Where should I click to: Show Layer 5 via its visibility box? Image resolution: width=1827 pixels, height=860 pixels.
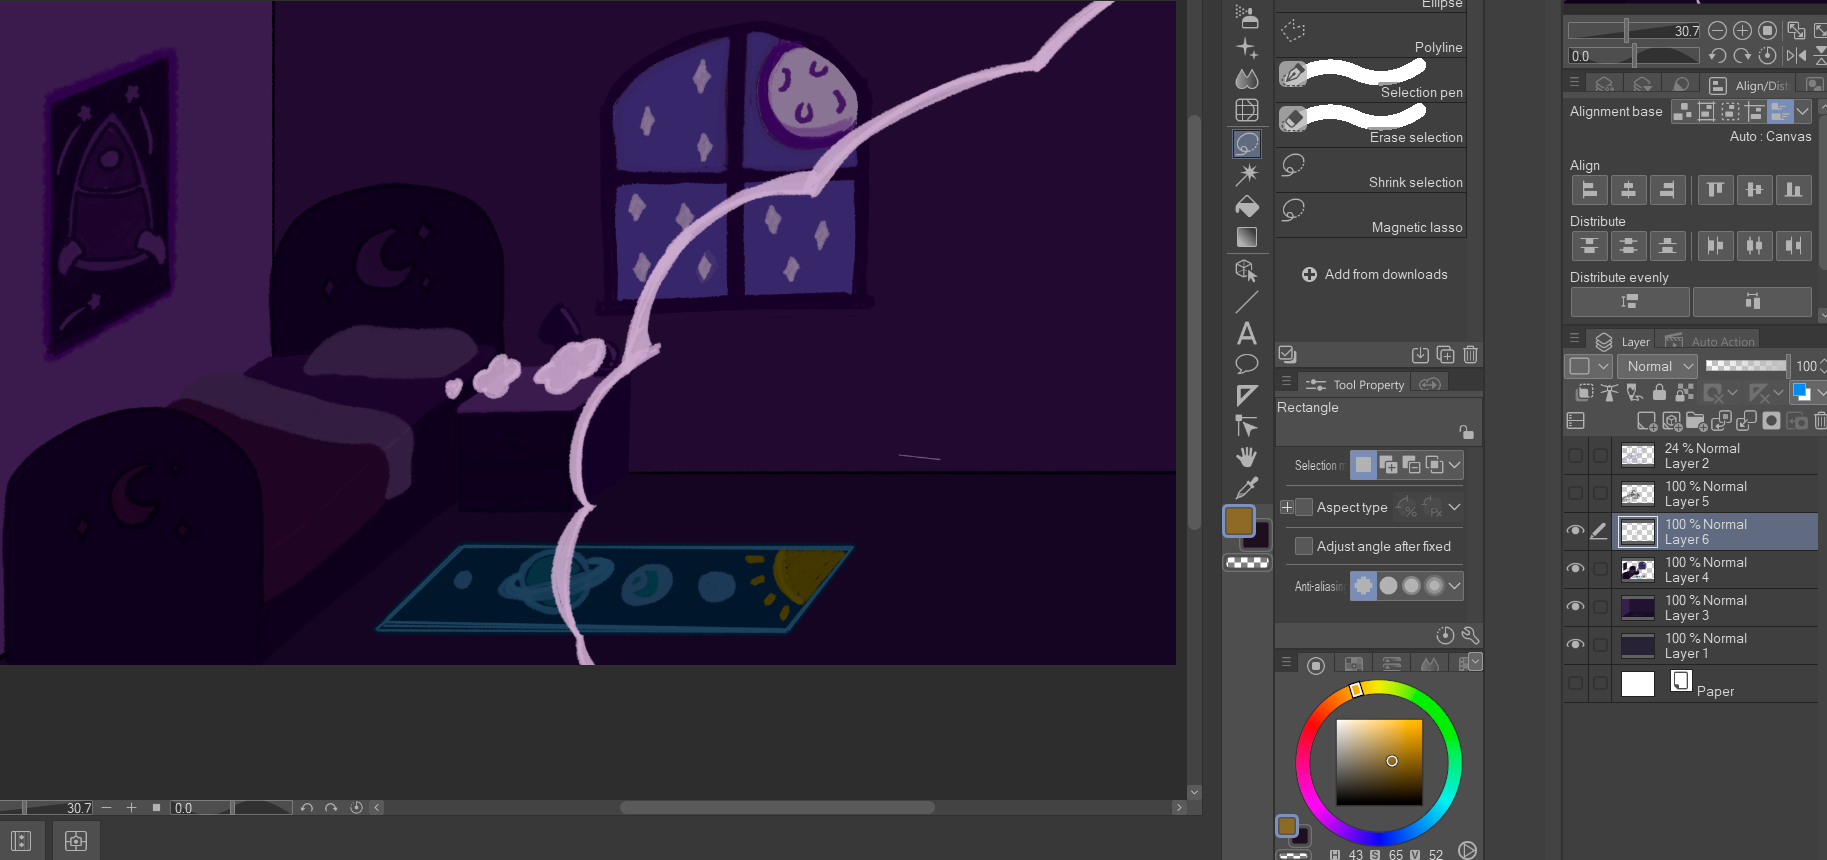click(x=1575, y=494)
